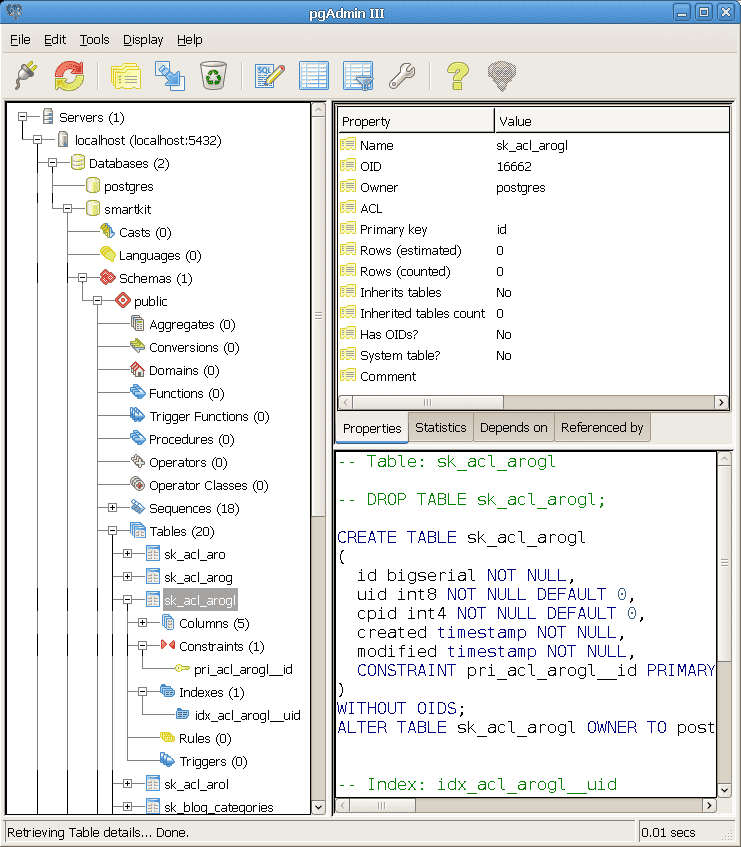
Task: Open object properties folder toolbar icon
Action: coord(126,76)
